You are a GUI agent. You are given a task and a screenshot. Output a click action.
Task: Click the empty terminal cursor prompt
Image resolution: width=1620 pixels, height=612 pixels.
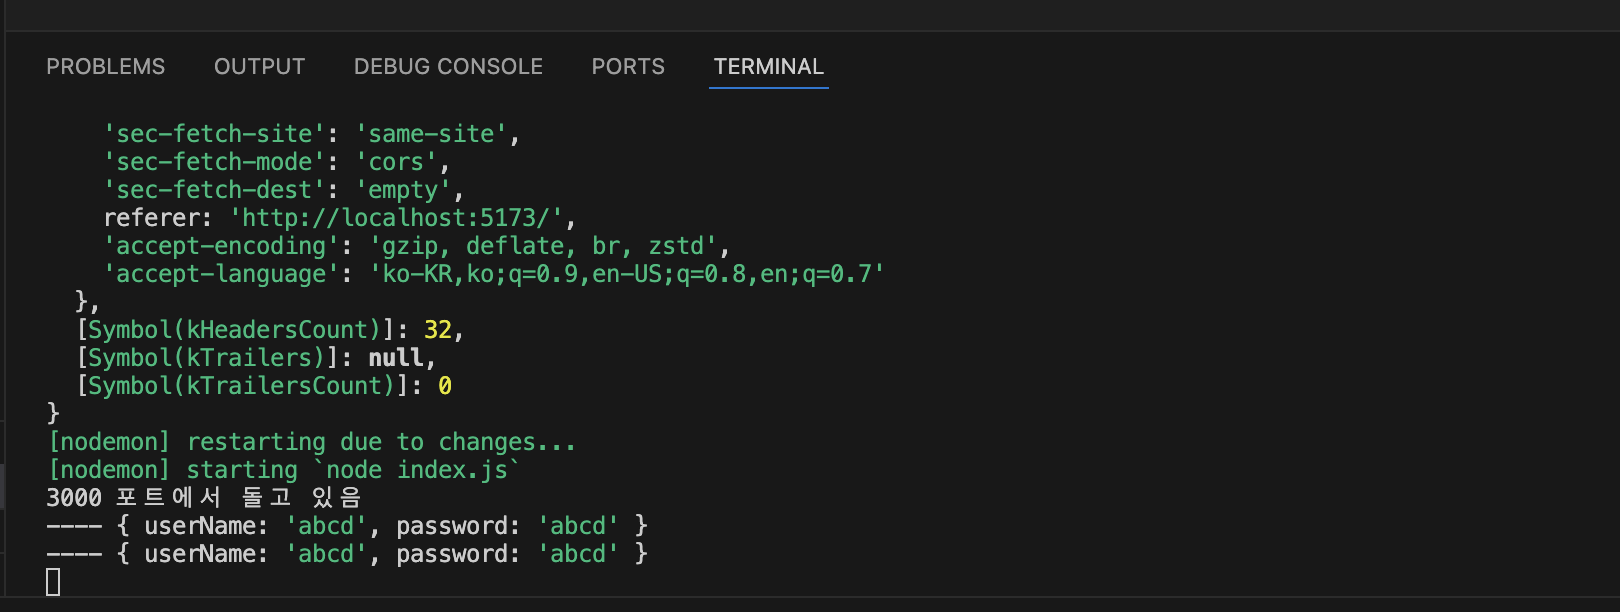pos(53,582)
